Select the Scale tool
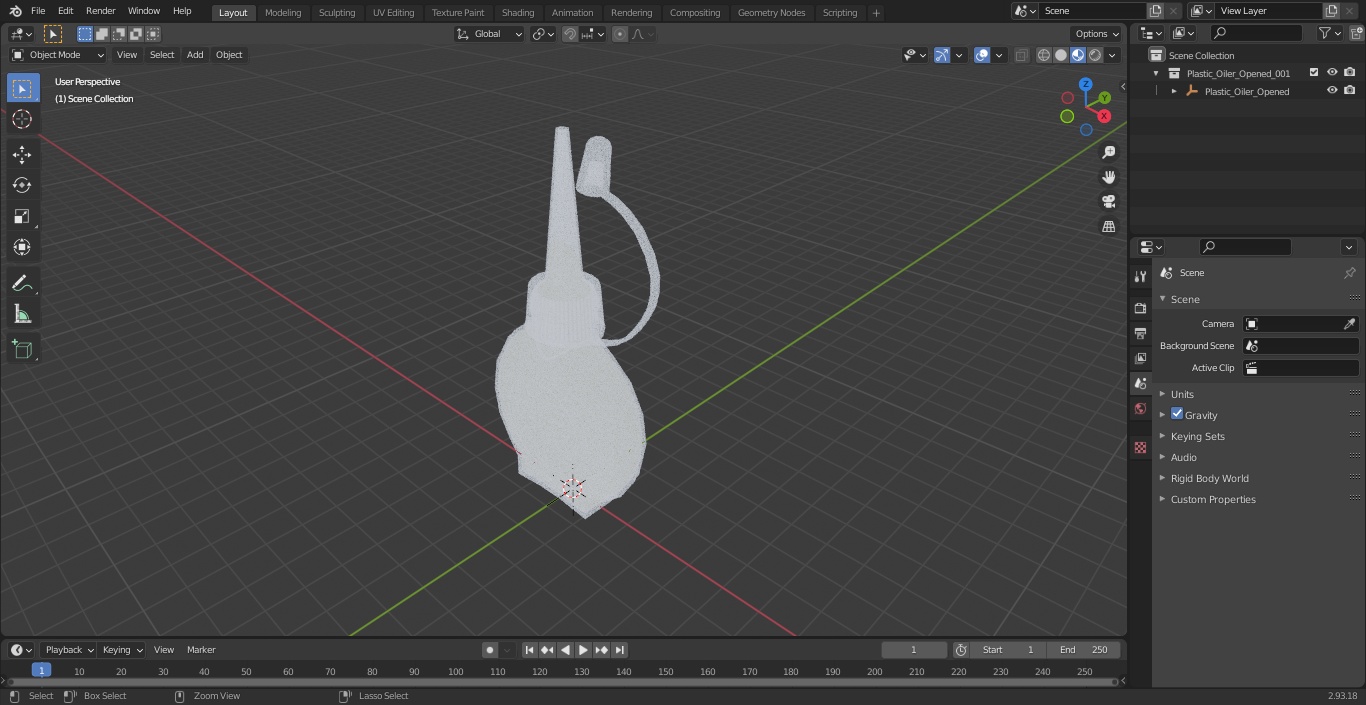The height and width of the screenshot is (705, 1366). (22, 216)
